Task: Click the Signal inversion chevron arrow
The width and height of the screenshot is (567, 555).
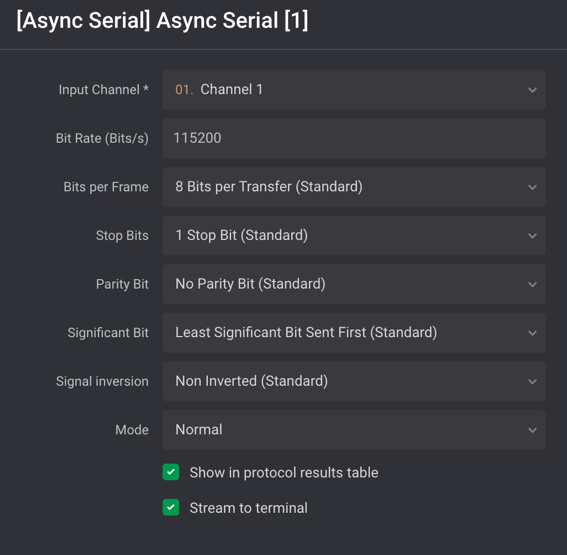Action: pos(532,381)
